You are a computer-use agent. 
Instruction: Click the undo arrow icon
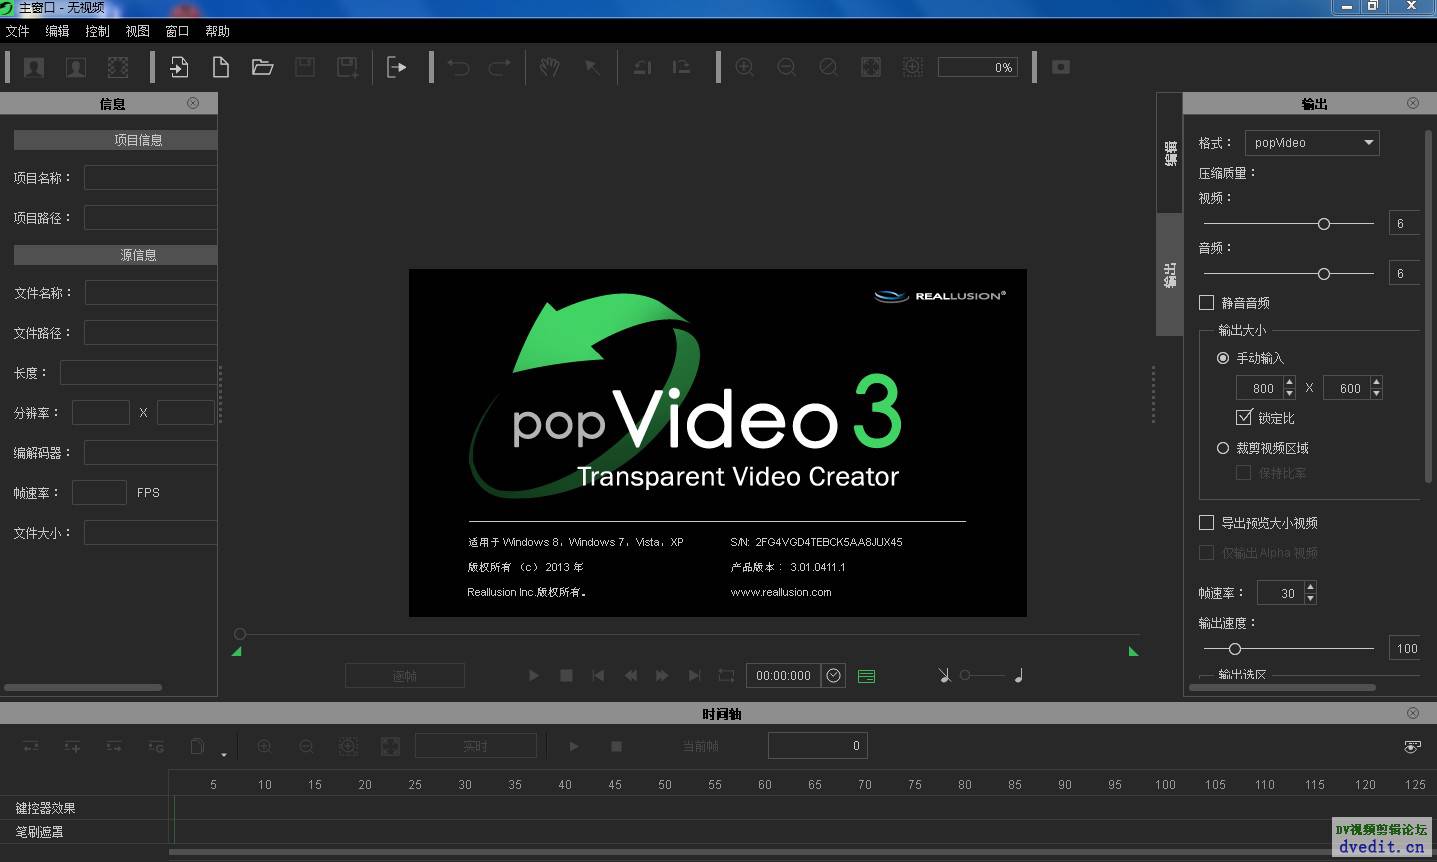click(x=458, y=67)
